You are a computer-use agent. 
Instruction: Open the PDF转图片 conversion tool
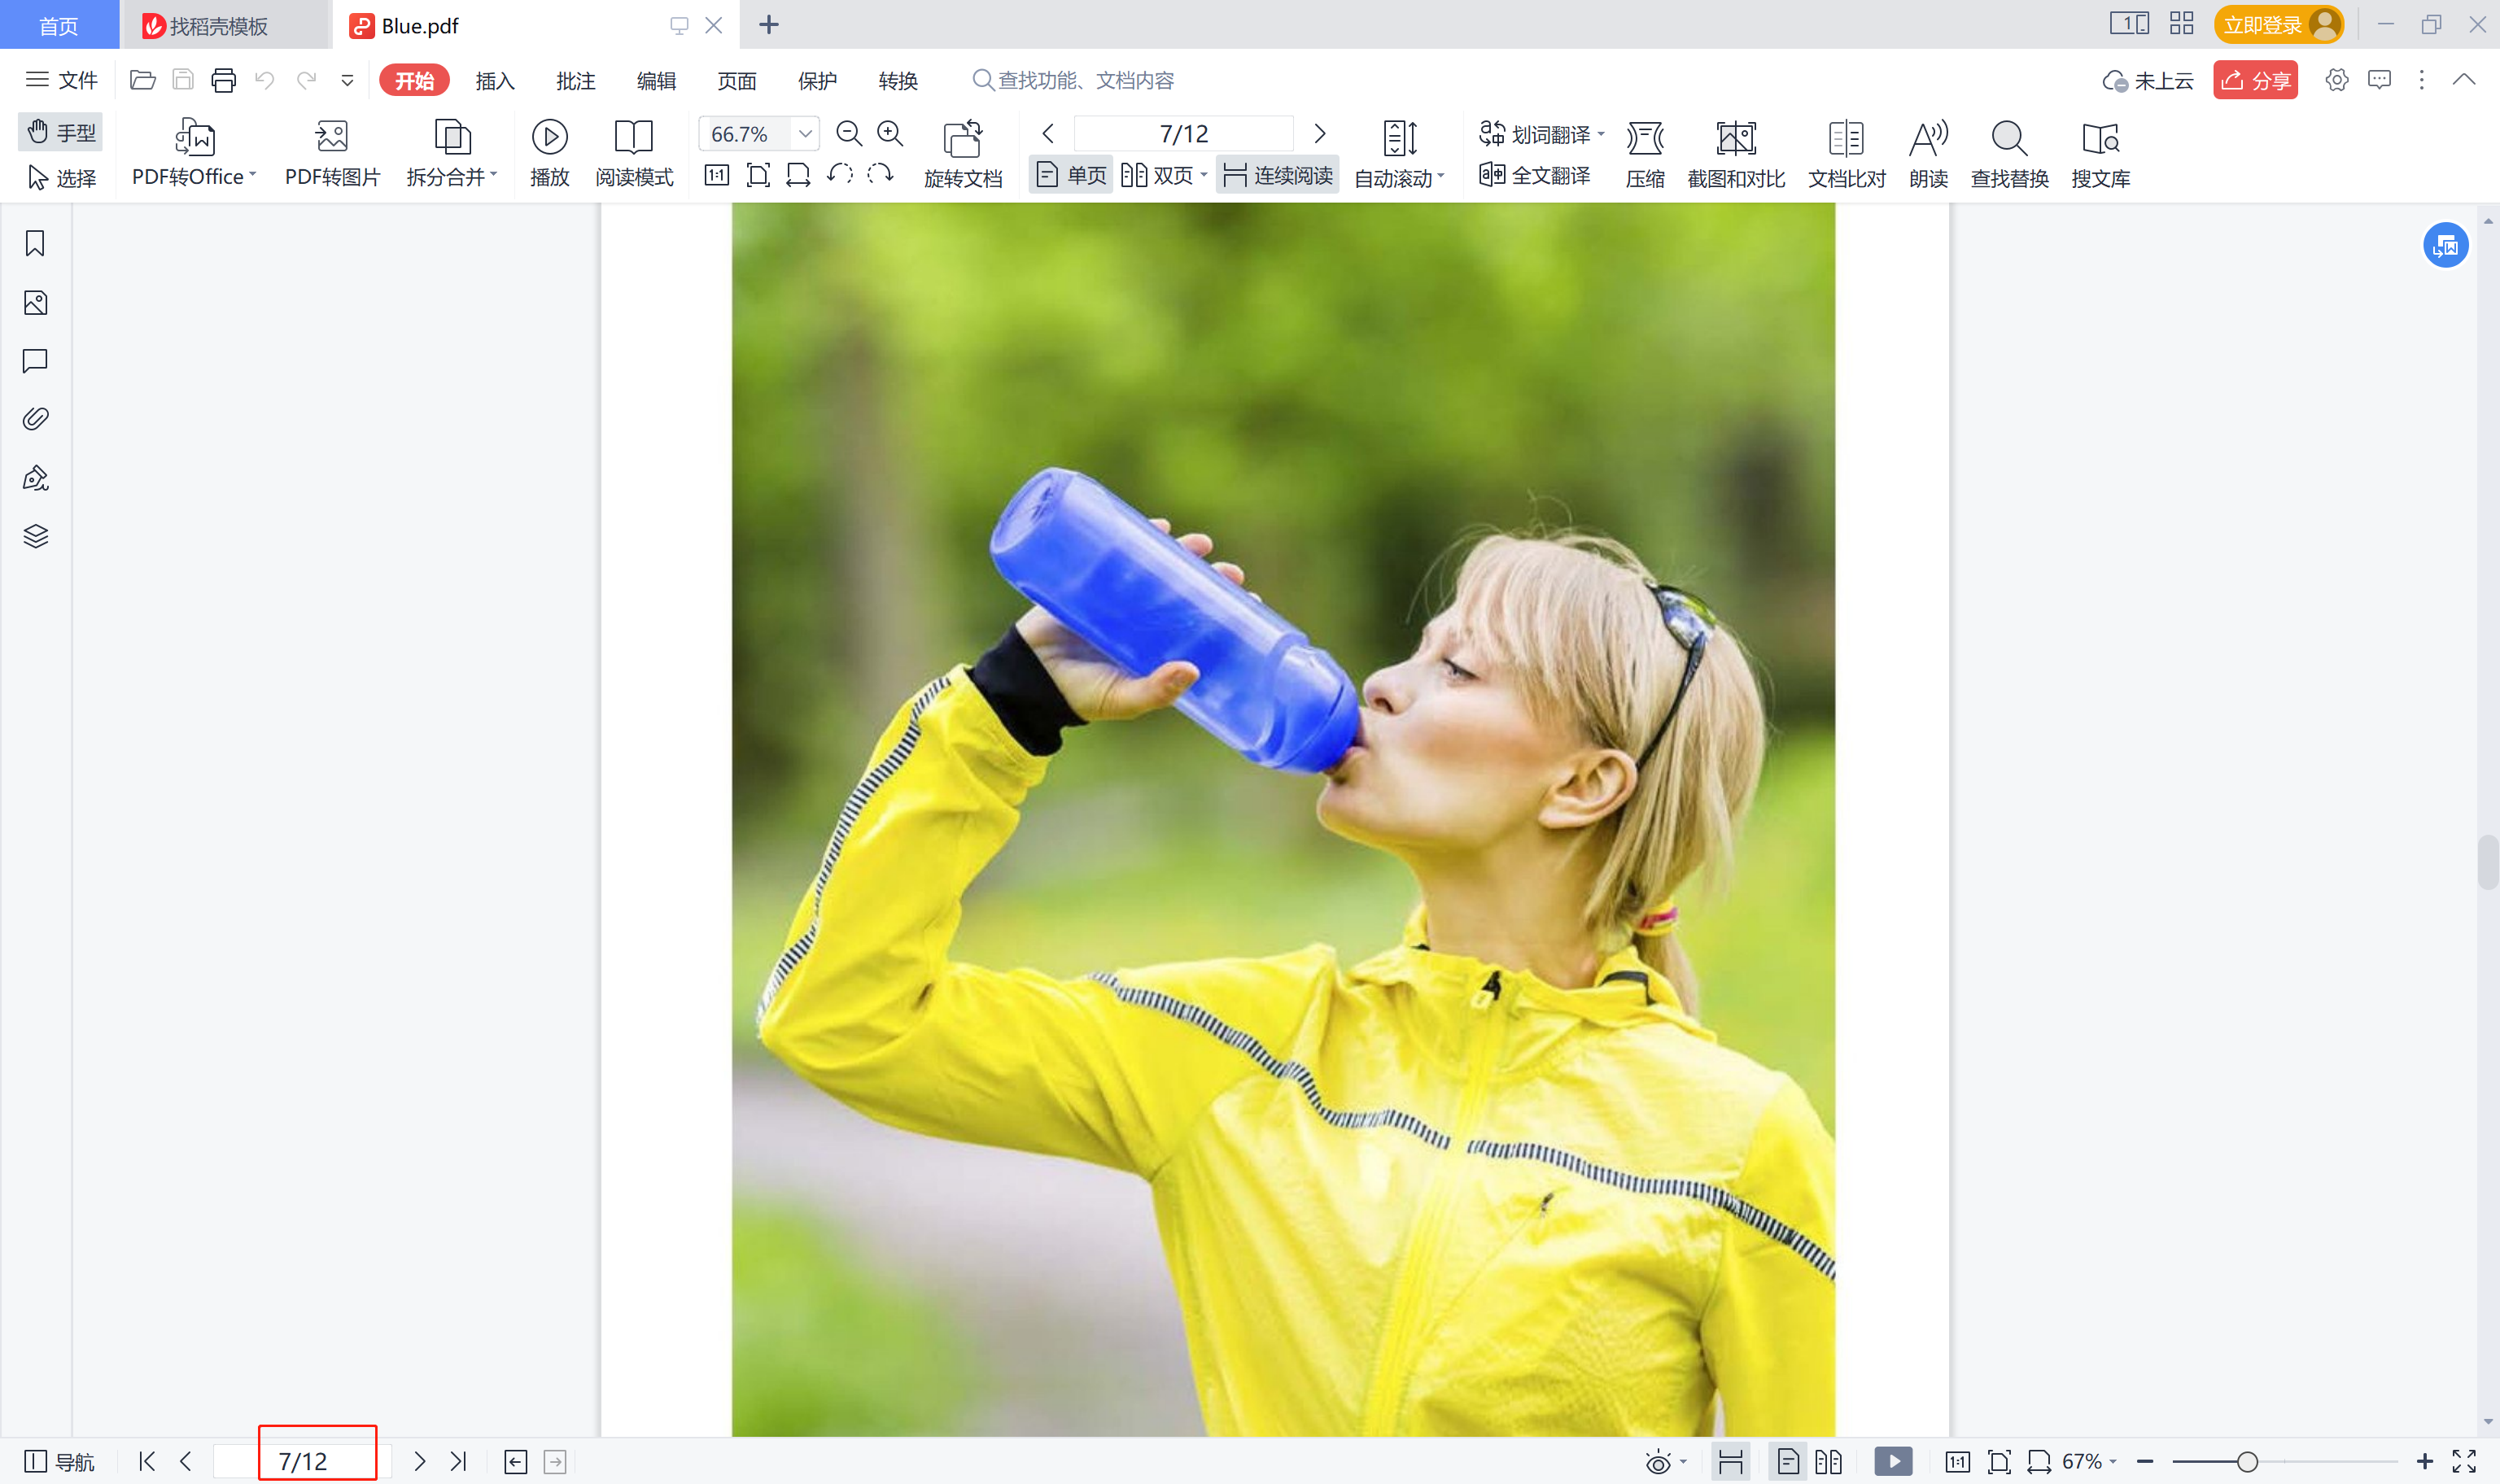(332, 152)
